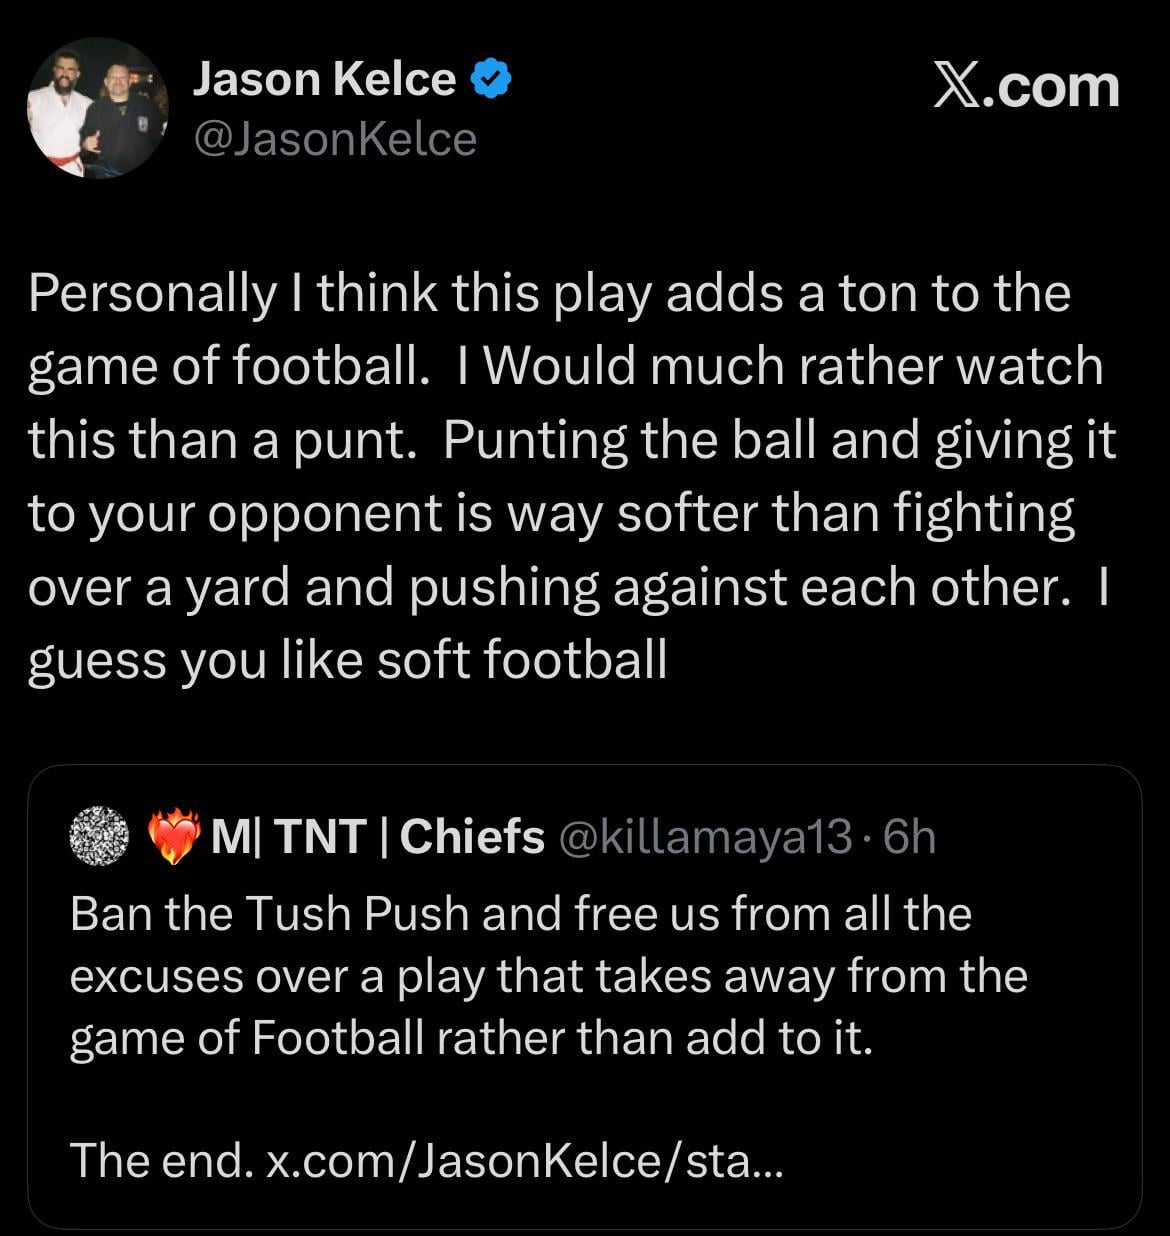
Task: Click the heart-on-fire emoji
Action: (173, 837)
